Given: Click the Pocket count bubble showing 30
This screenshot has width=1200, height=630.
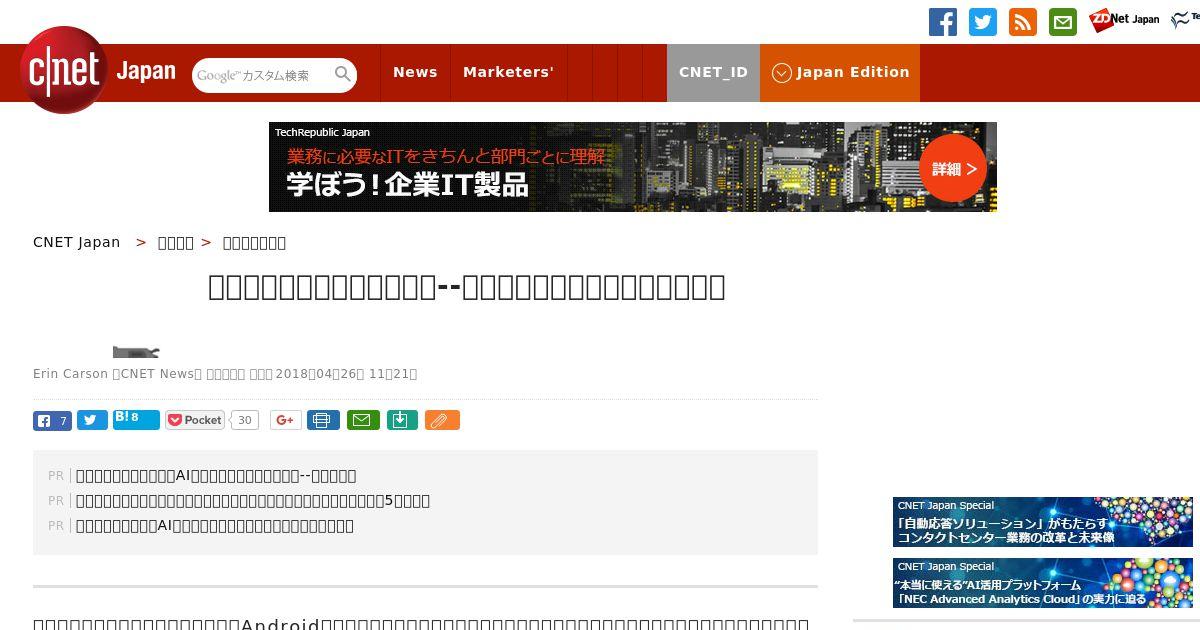Looking at the screenshot, I should (x=244, y=420).
